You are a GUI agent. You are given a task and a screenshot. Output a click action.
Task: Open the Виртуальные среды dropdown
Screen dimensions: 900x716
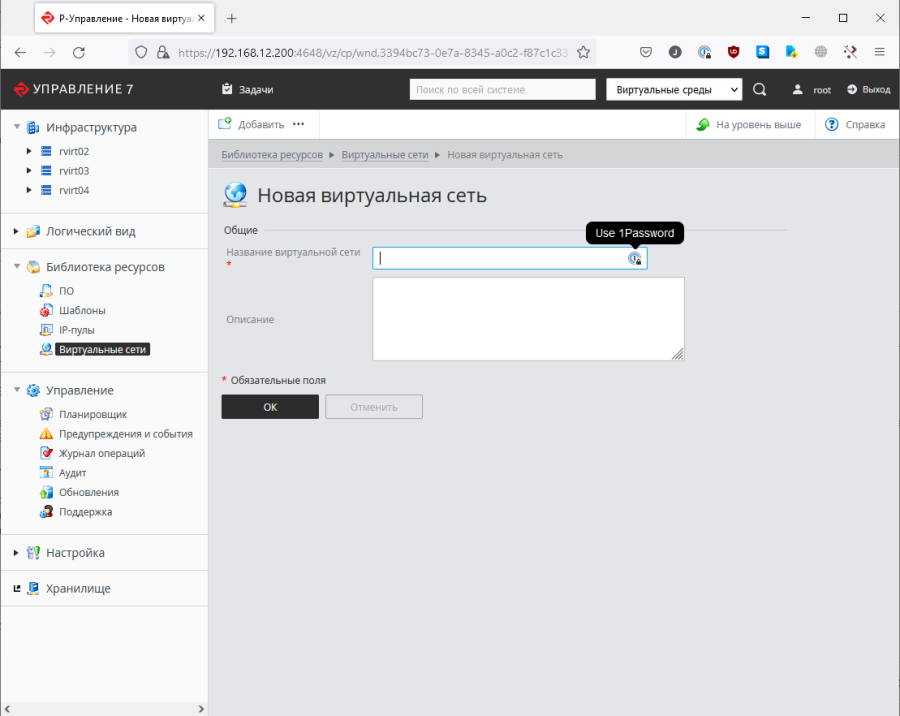(674, 90)
